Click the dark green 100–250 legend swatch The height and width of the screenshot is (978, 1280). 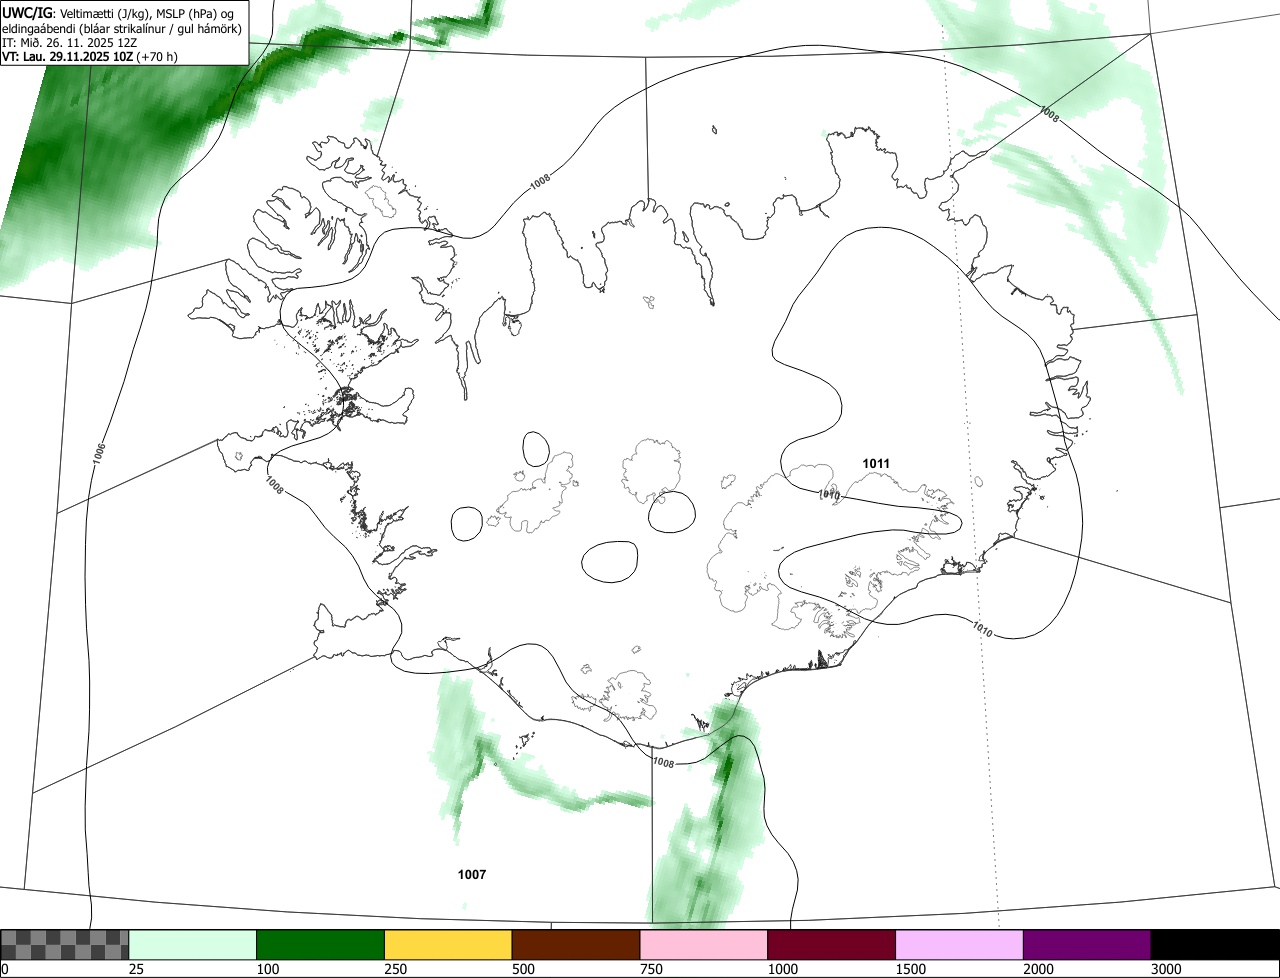point(321,945)
